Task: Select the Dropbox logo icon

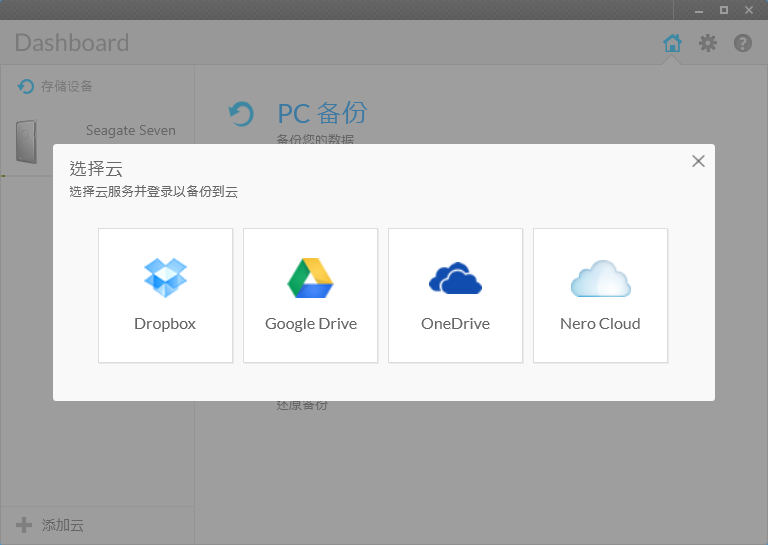Action: pyautogui.click(x=165, y=278)
